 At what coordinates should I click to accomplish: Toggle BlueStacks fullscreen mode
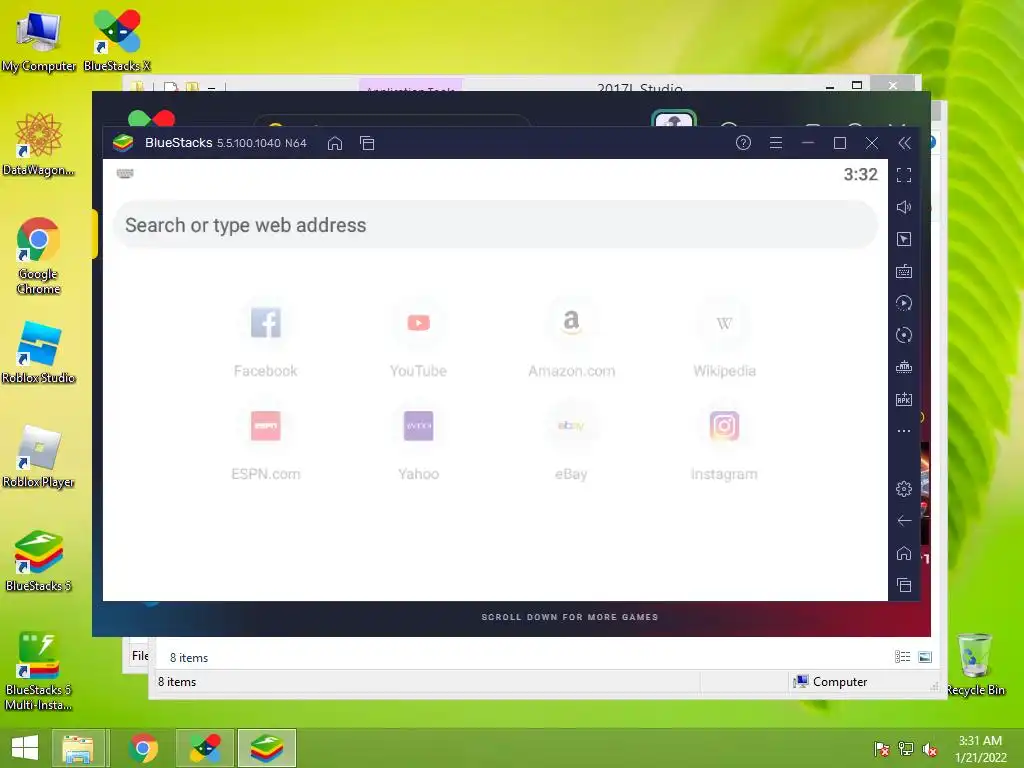pos(904,175)
